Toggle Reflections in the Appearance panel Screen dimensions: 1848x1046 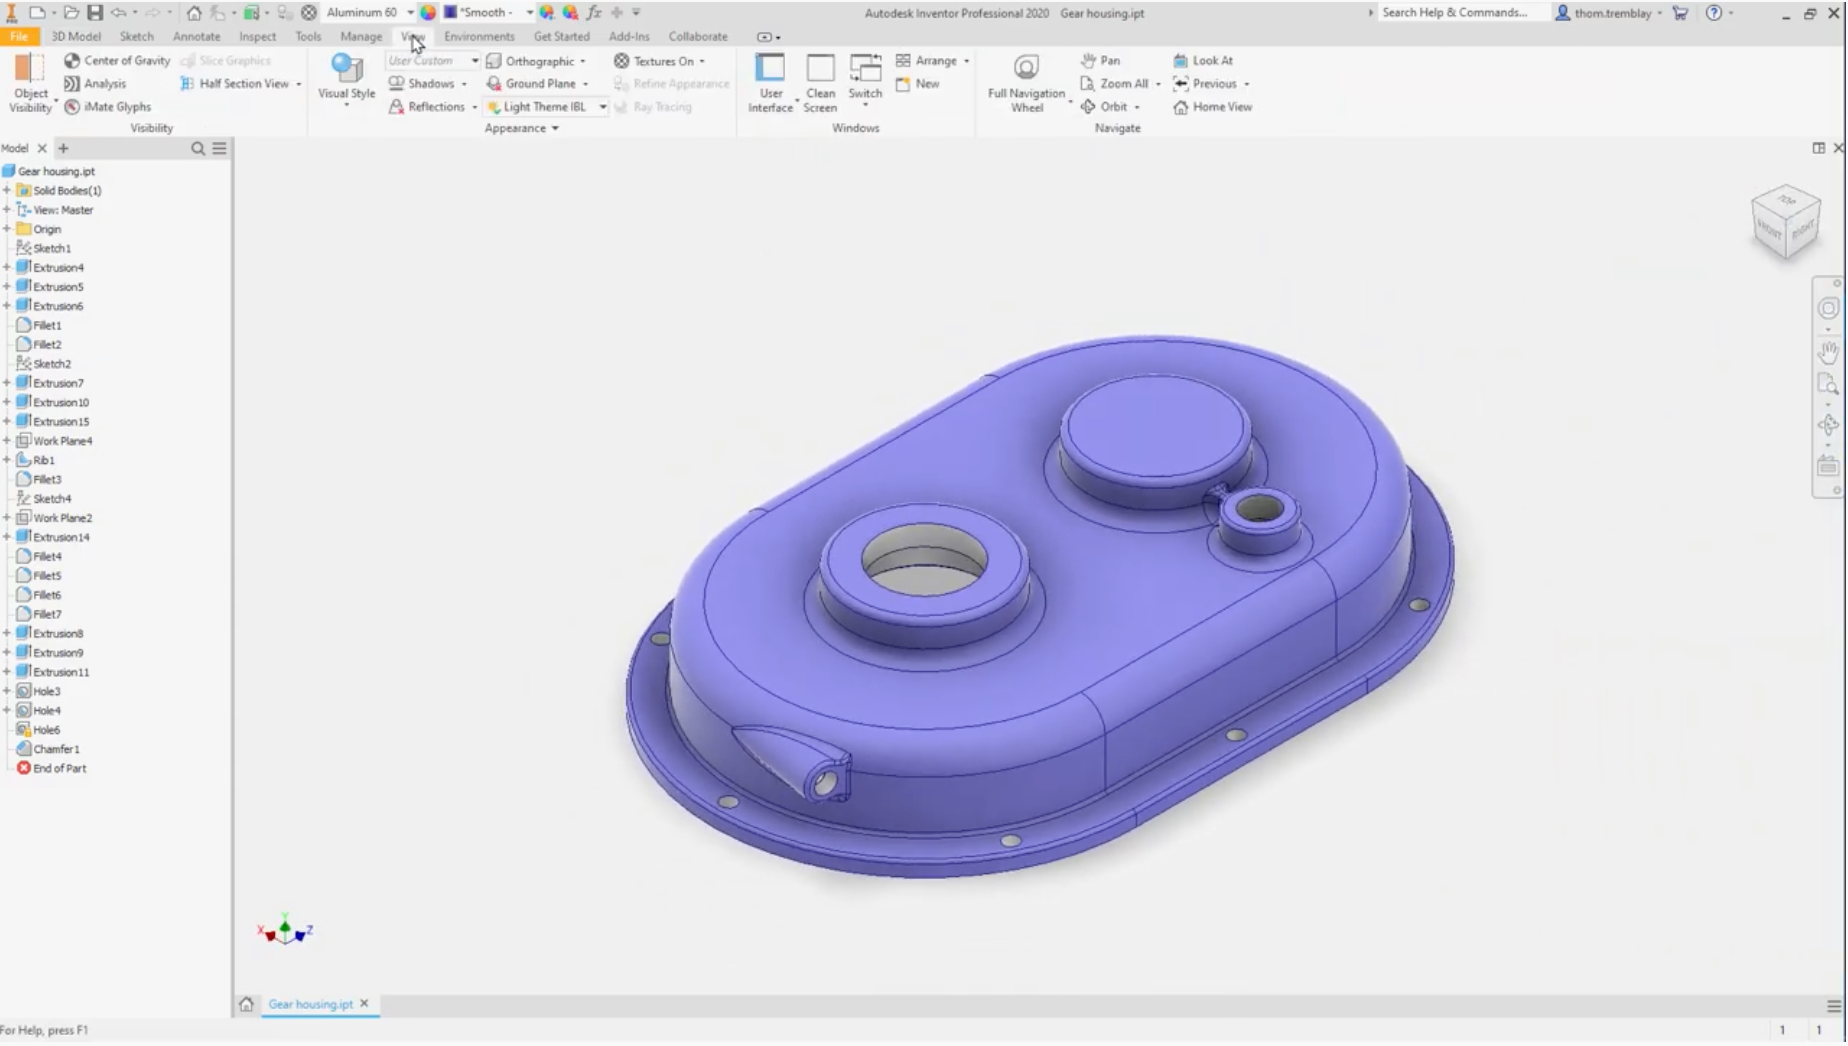(426, 106)
